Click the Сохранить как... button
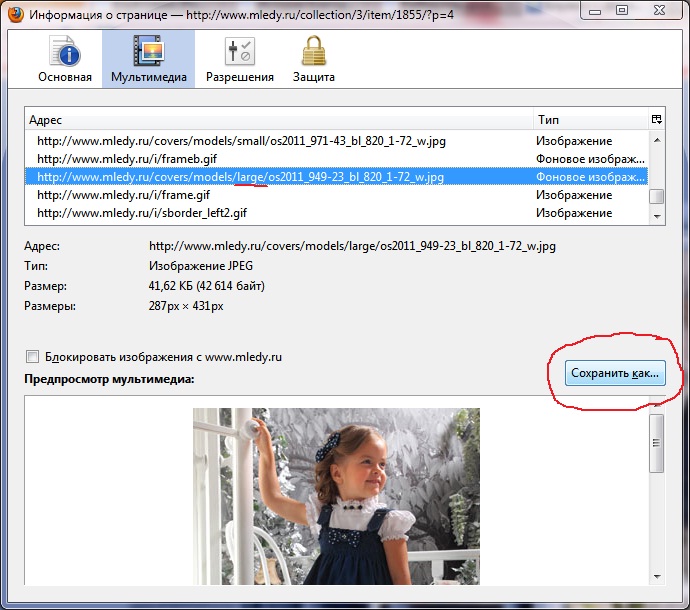690x610 pixels. pyautogui.click(x=615, y=373)
